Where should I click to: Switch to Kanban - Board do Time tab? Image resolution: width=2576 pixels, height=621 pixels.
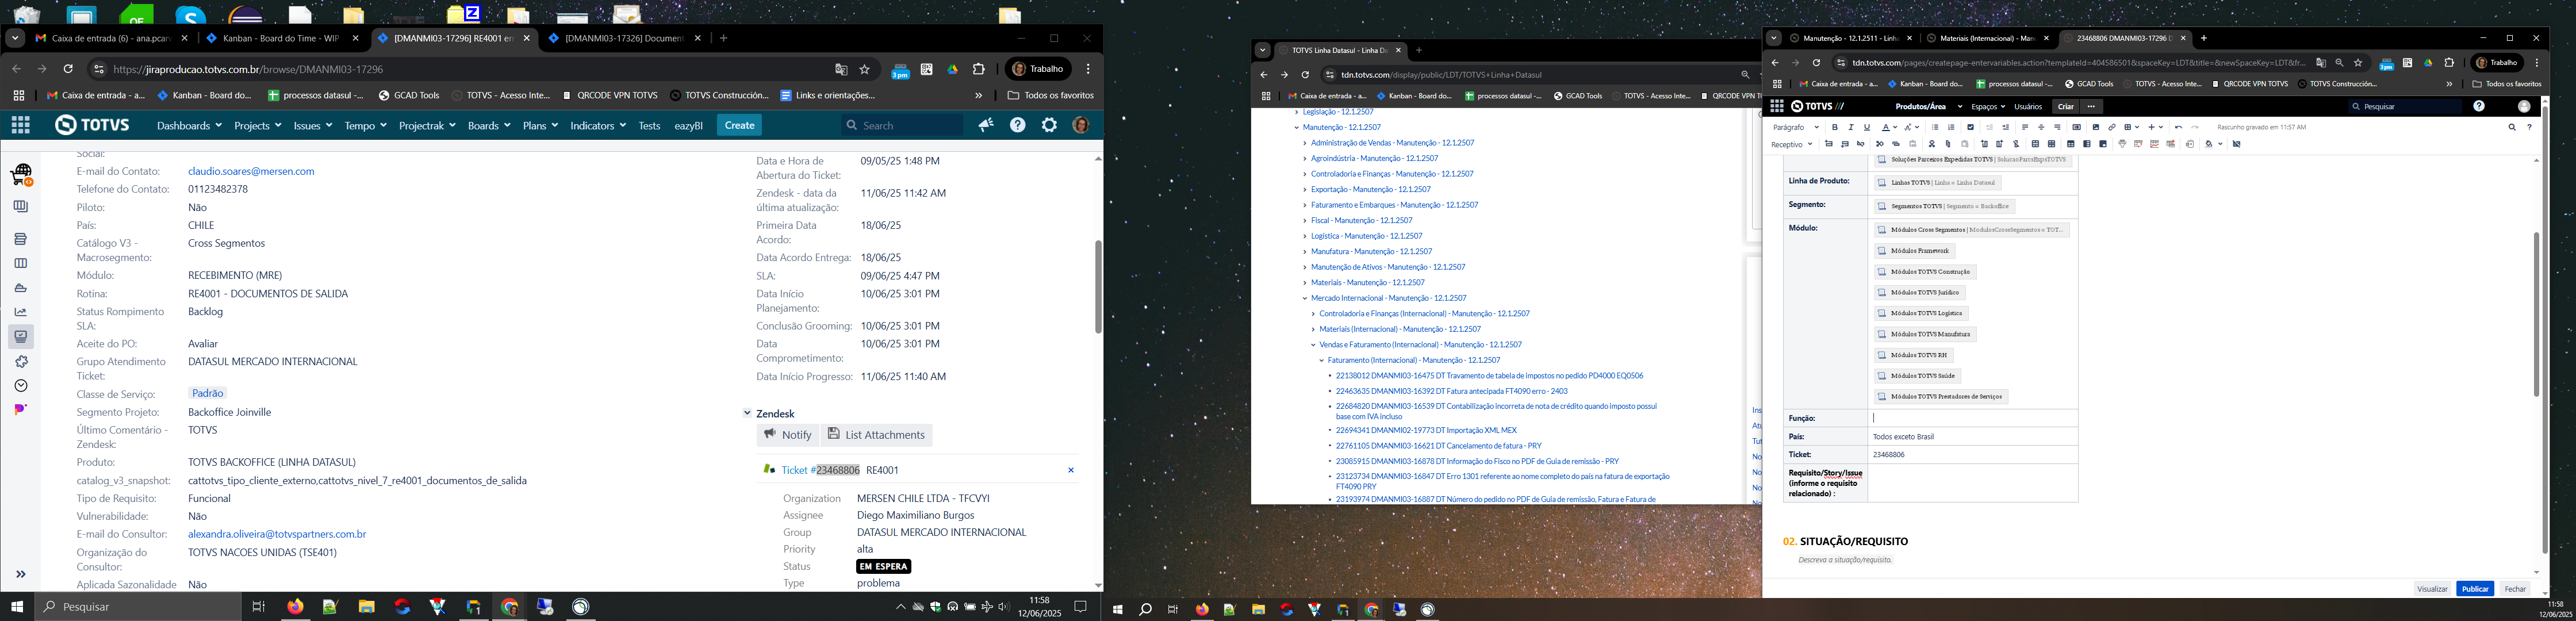pos(280,38)
